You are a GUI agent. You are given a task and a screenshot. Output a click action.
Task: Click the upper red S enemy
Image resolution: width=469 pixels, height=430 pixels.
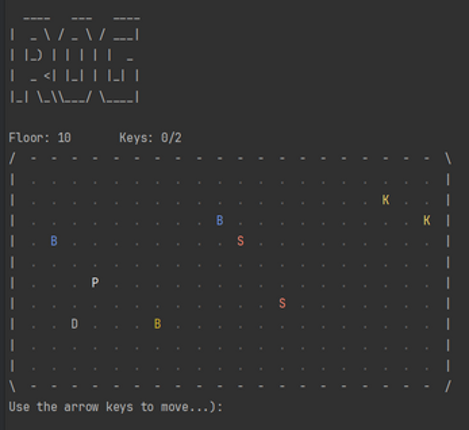[x=240, y=241]
